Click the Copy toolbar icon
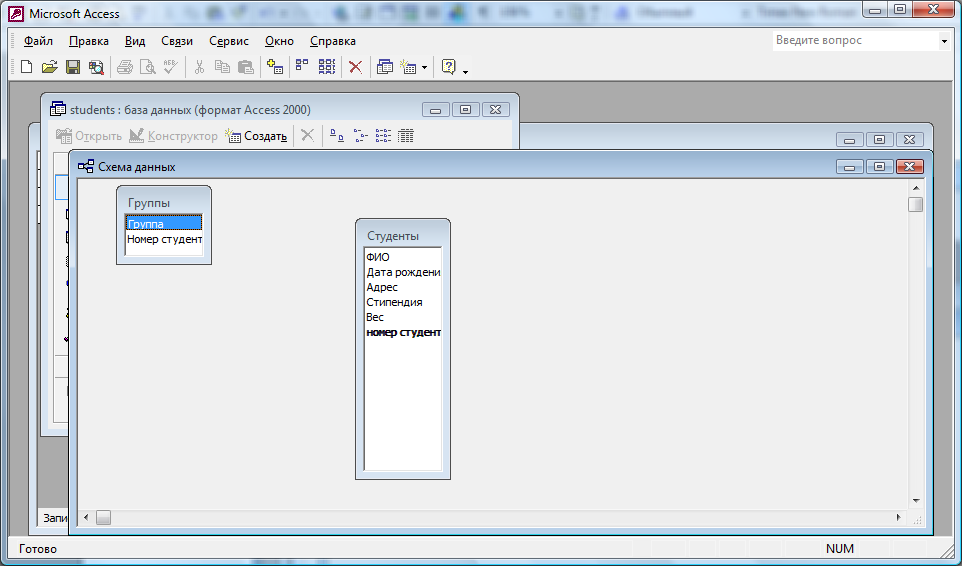Viewport: 962px width, 566px height. click(x=222, y=67)
